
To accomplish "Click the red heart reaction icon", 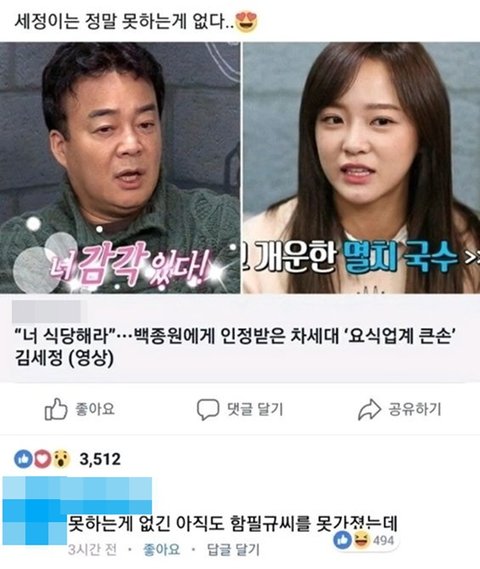I will (42, 459).
